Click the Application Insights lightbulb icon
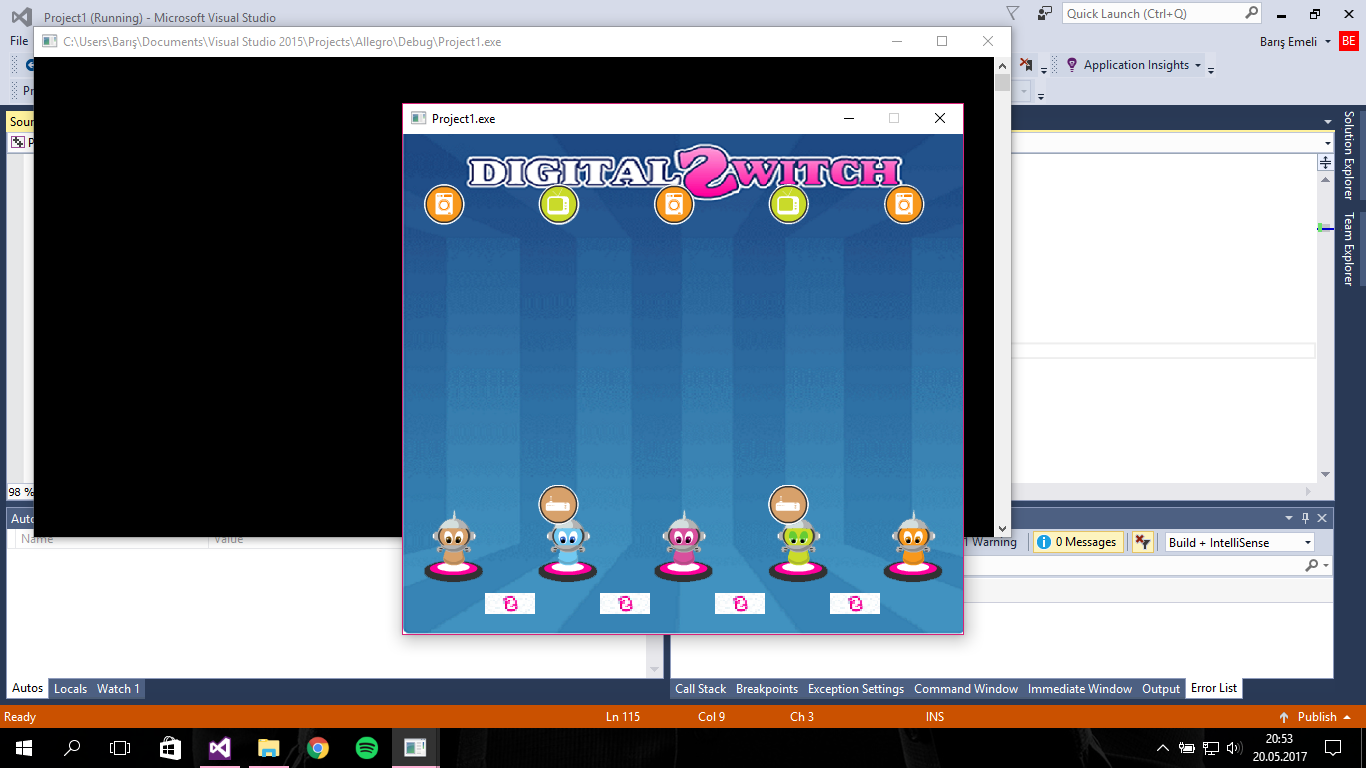Image resolution: width=1366 pixels, height=768 pixels. [1072, 65]
